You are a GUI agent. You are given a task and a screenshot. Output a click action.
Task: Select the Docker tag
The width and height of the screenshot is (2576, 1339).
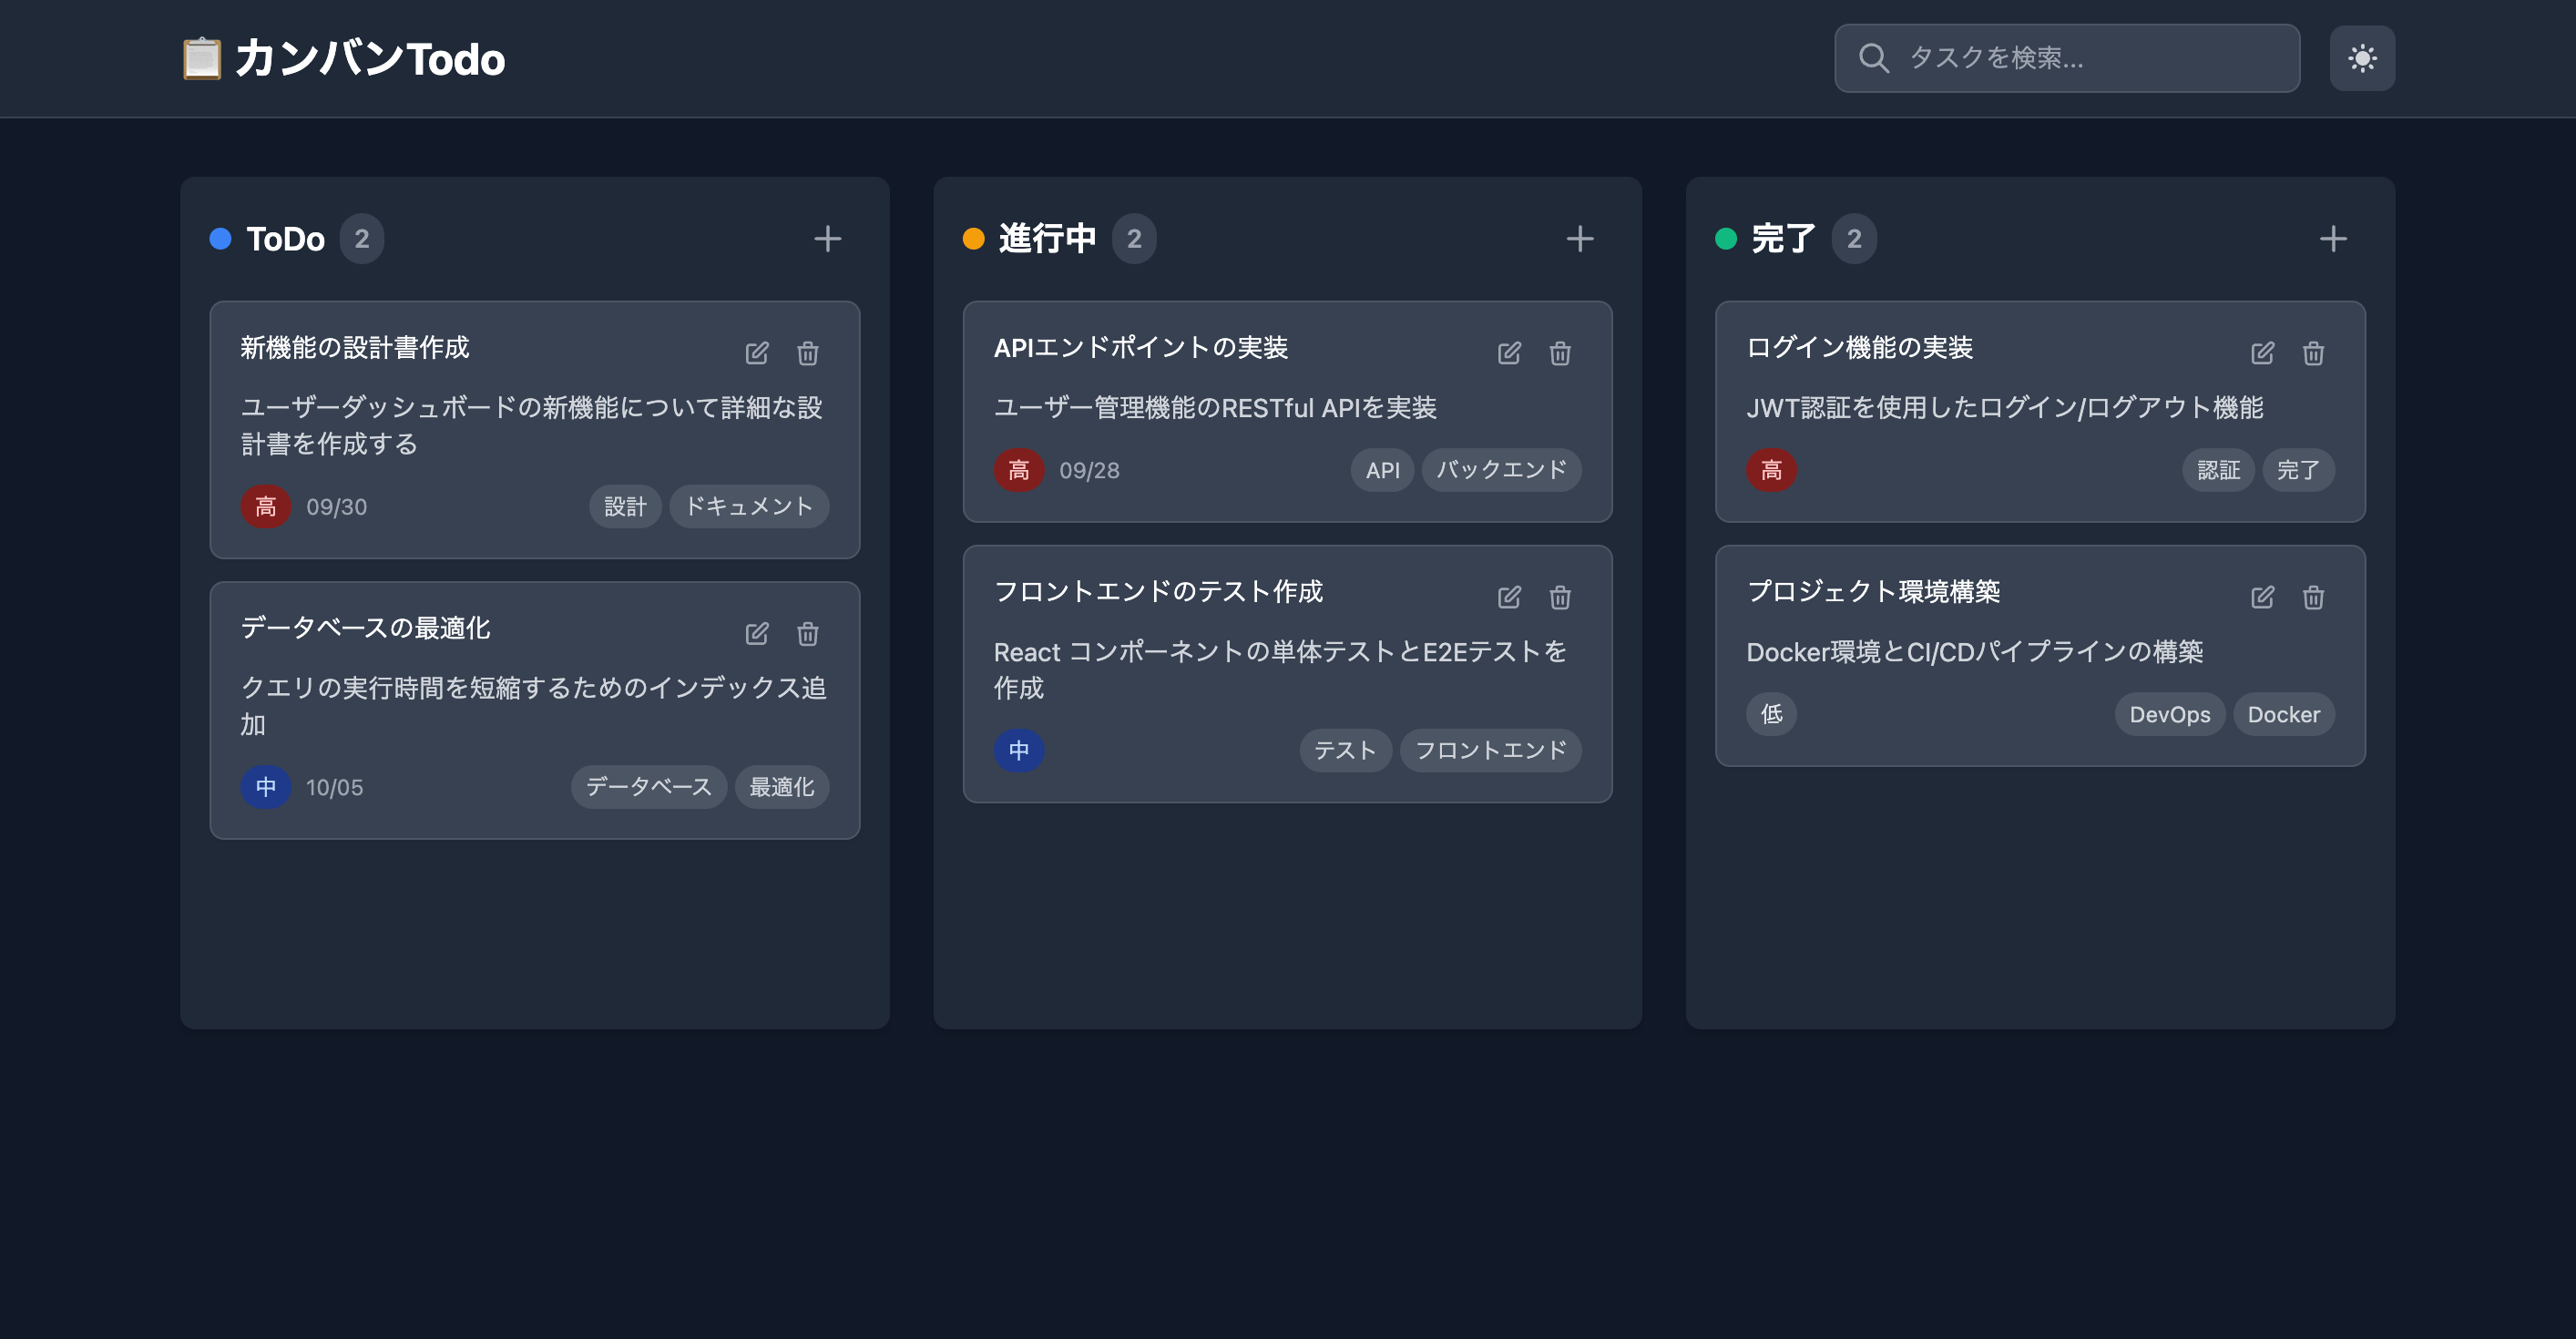[2284, 714]
